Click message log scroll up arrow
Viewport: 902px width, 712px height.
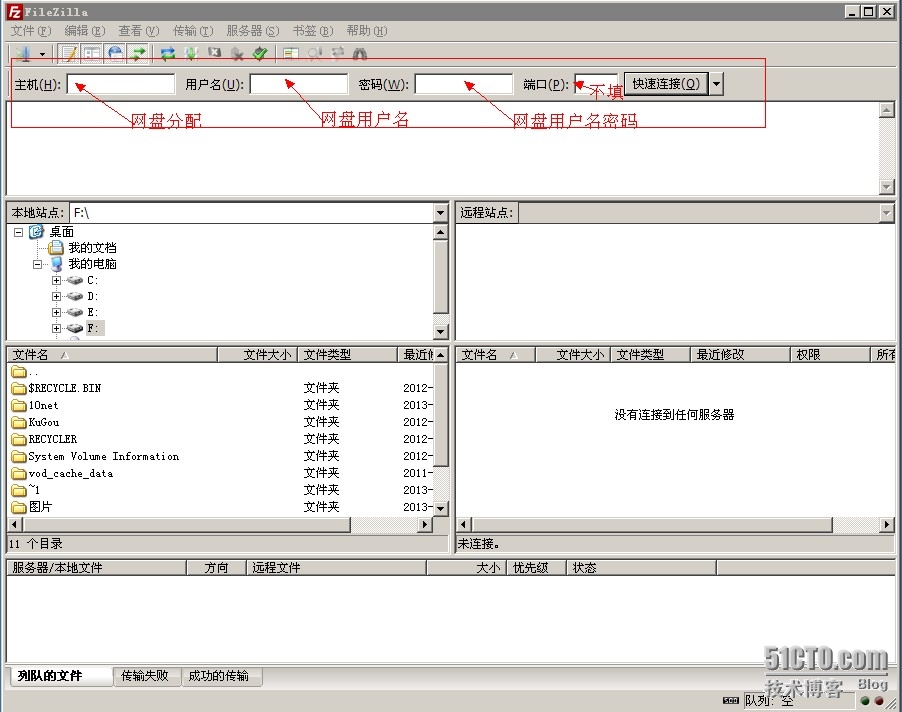(x=886, y=110)
